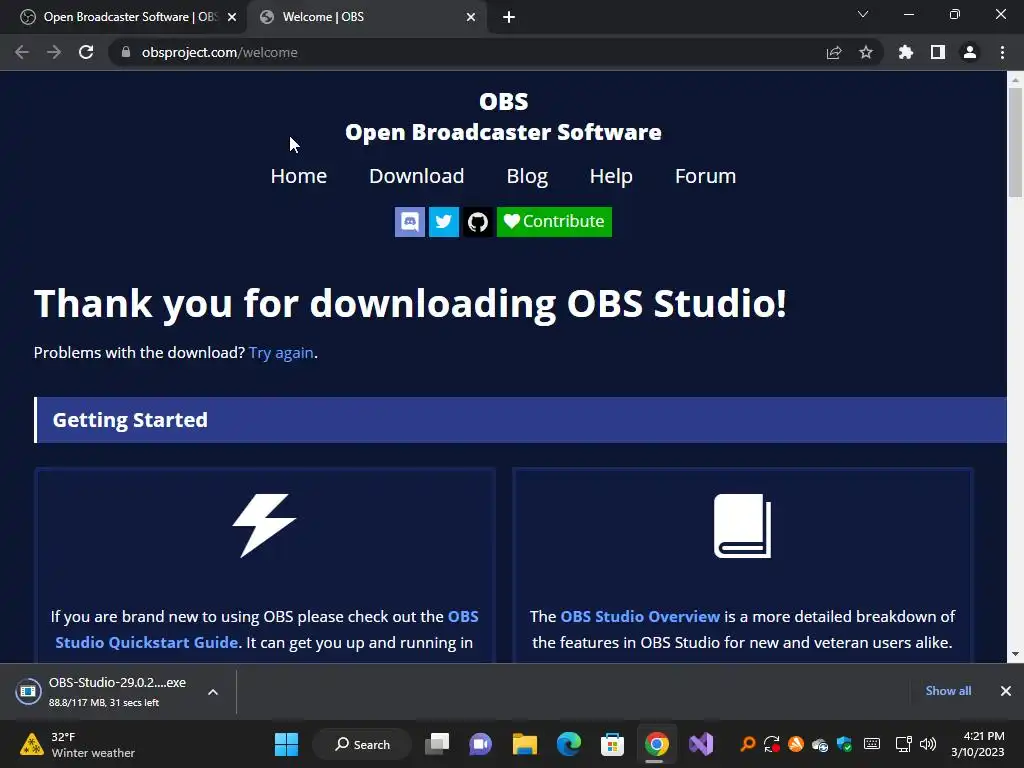
Task: Open the Extensions puzzle icon
Action: 906,52
